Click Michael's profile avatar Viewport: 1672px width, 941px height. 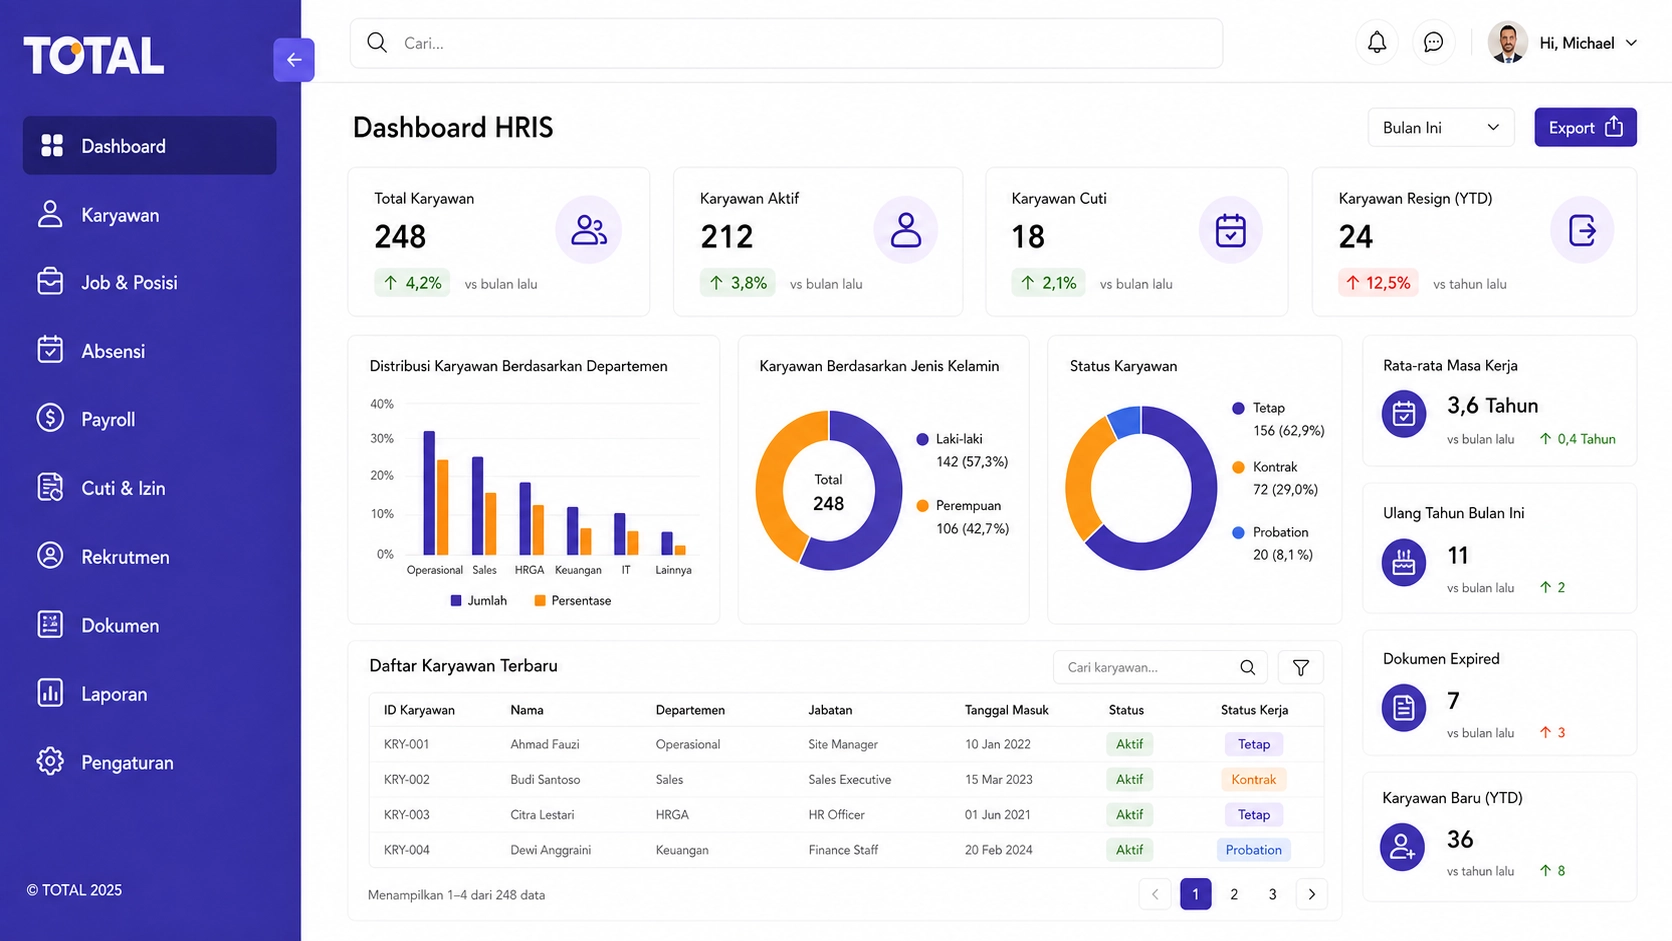(x=1507, y=42)
